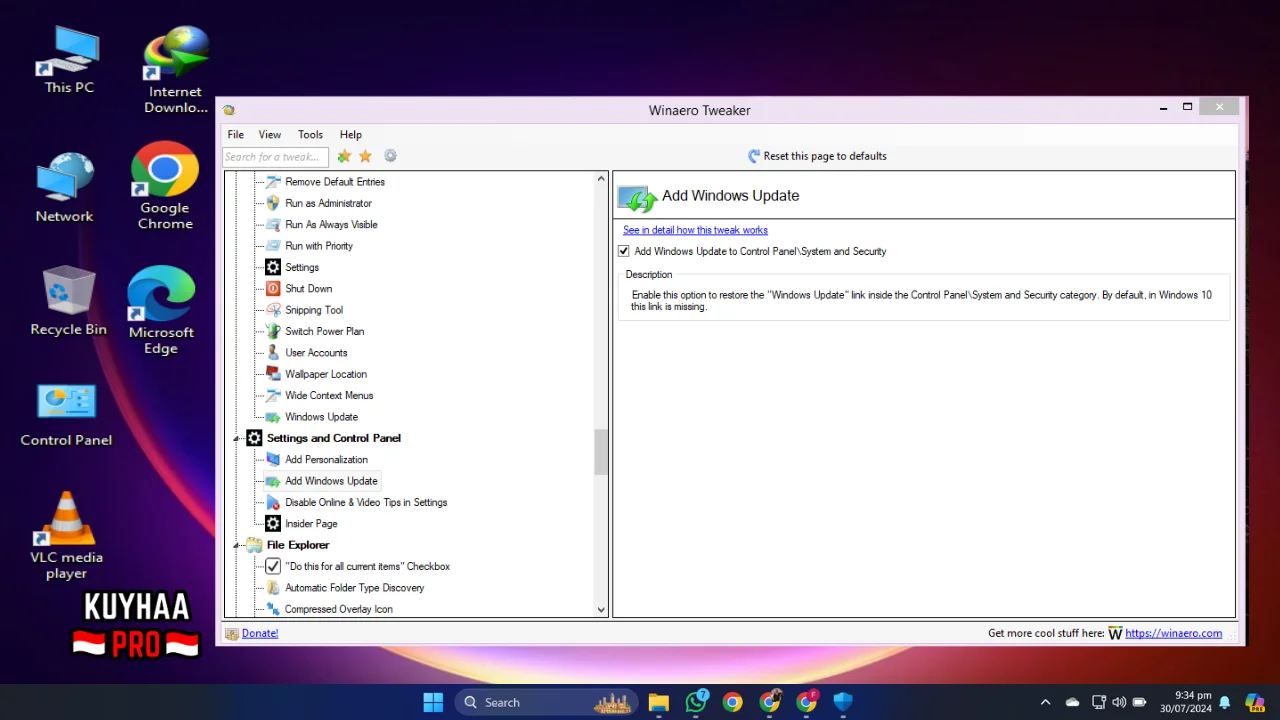1280x720 pixels.
Task: Click the Search for a tweak field
Action: click(x=275, y=157)
